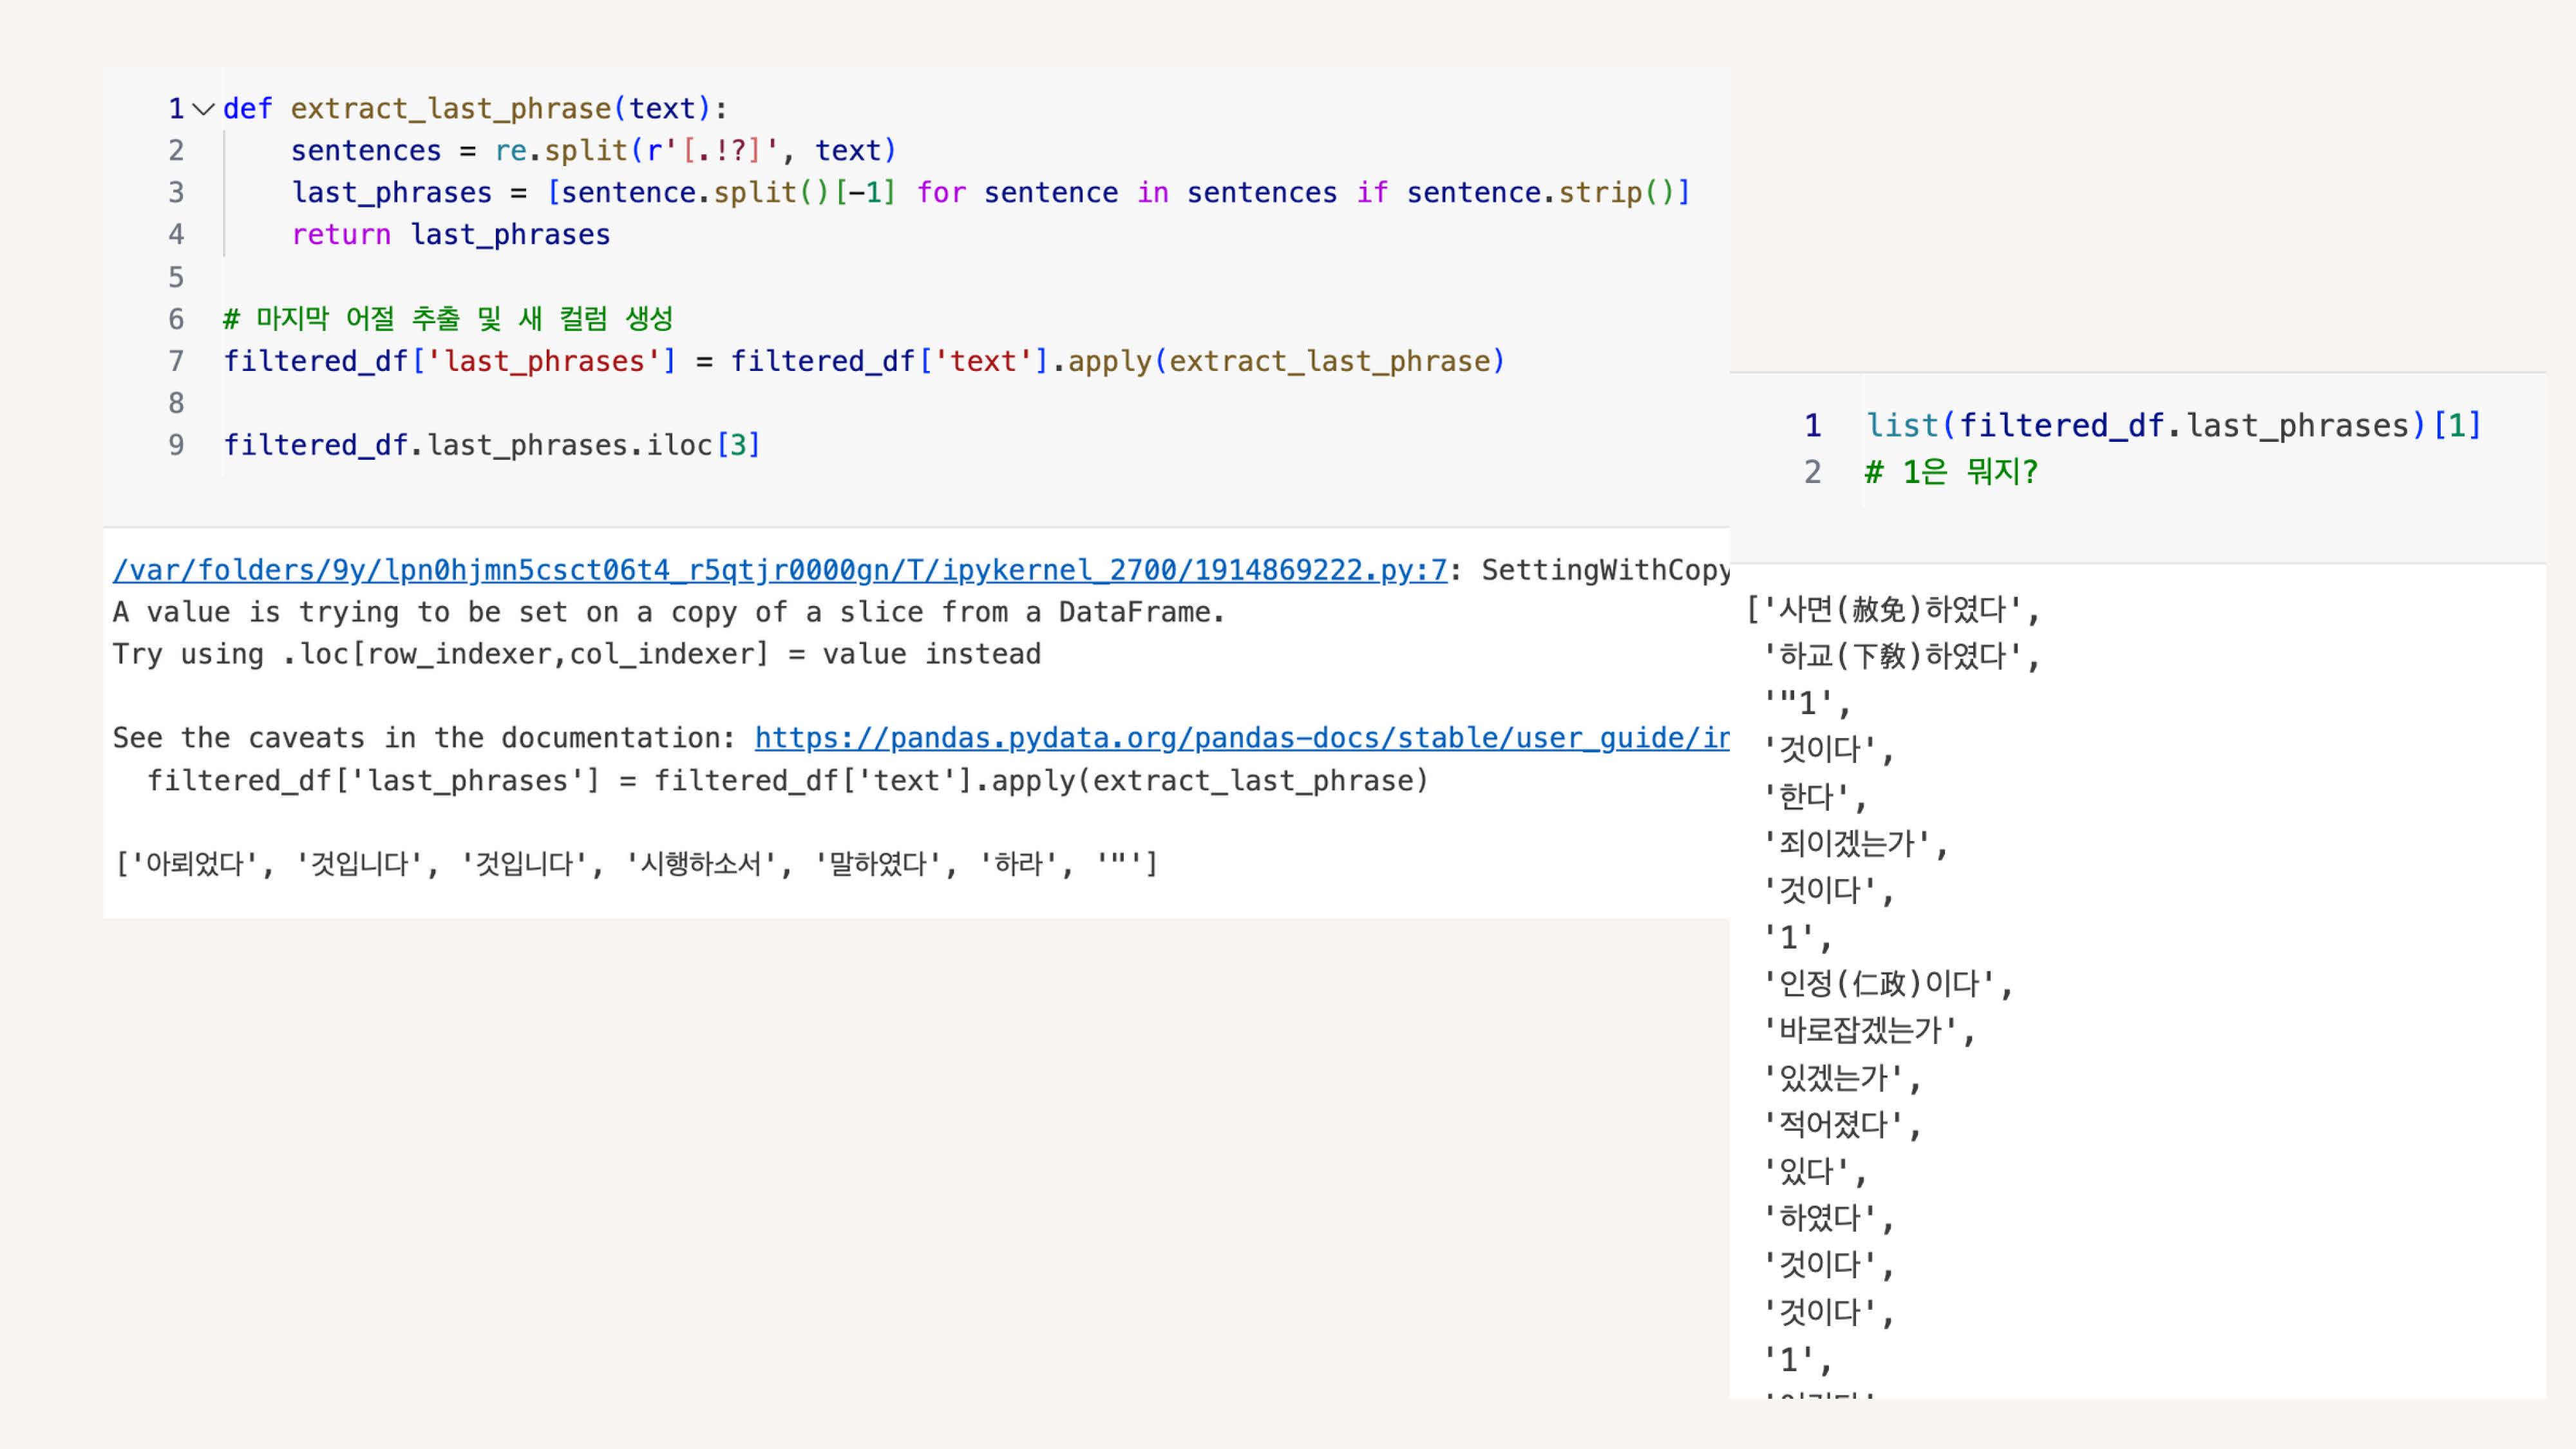The image size is (2576, 1449).
Task: Click '사면(赦免)하였다' in the output list
Action: tap(1892, 609)
